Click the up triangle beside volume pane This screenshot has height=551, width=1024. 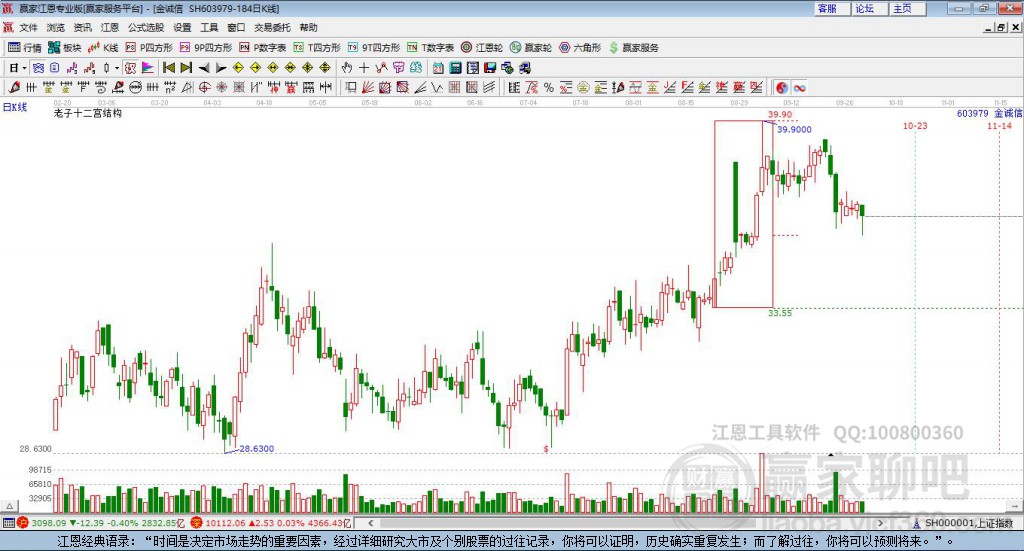click(x=9, y=507)
